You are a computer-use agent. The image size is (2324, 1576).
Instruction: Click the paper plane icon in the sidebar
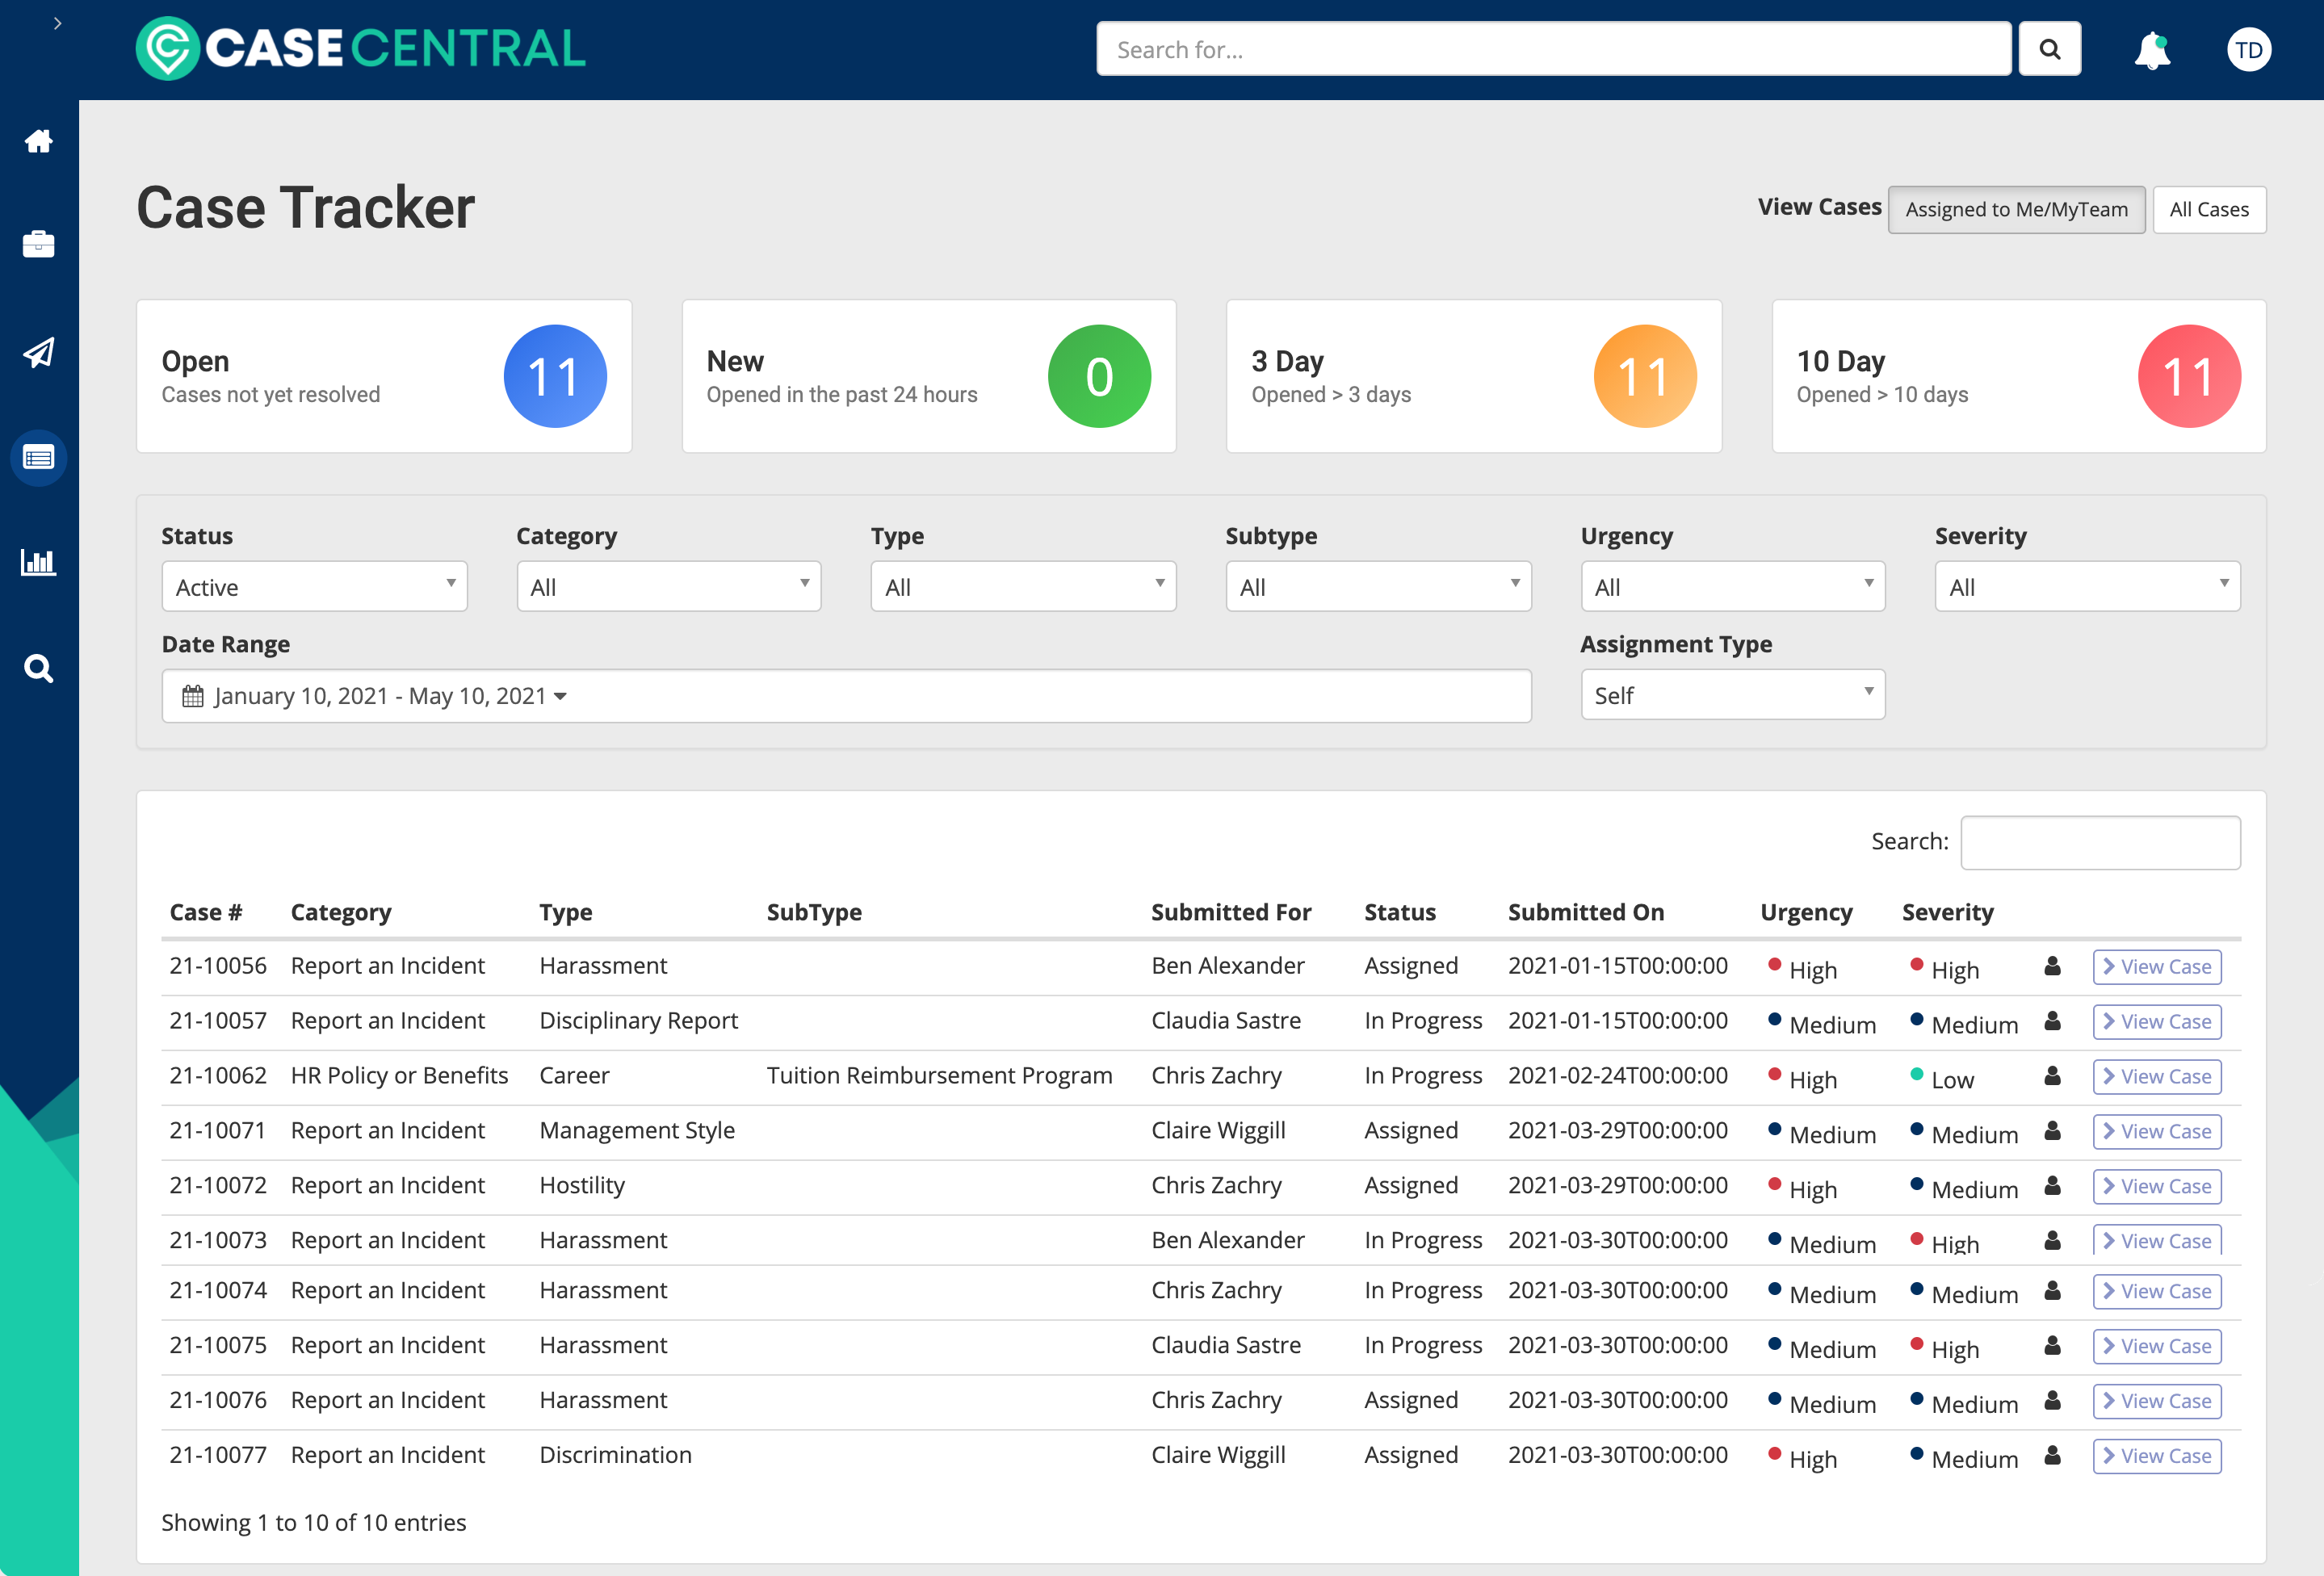point(39,353)
